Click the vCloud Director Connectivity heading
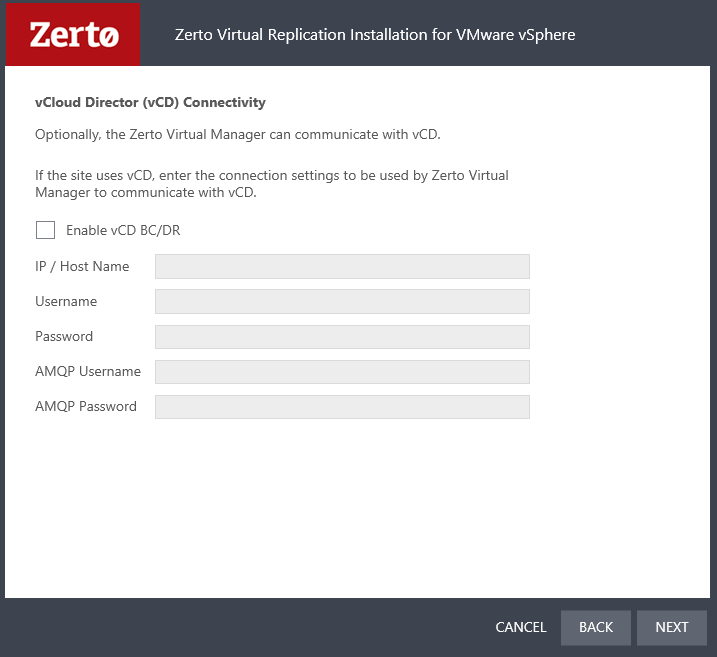Viewport: 717px width, 657px height. [x=150, y=102]
